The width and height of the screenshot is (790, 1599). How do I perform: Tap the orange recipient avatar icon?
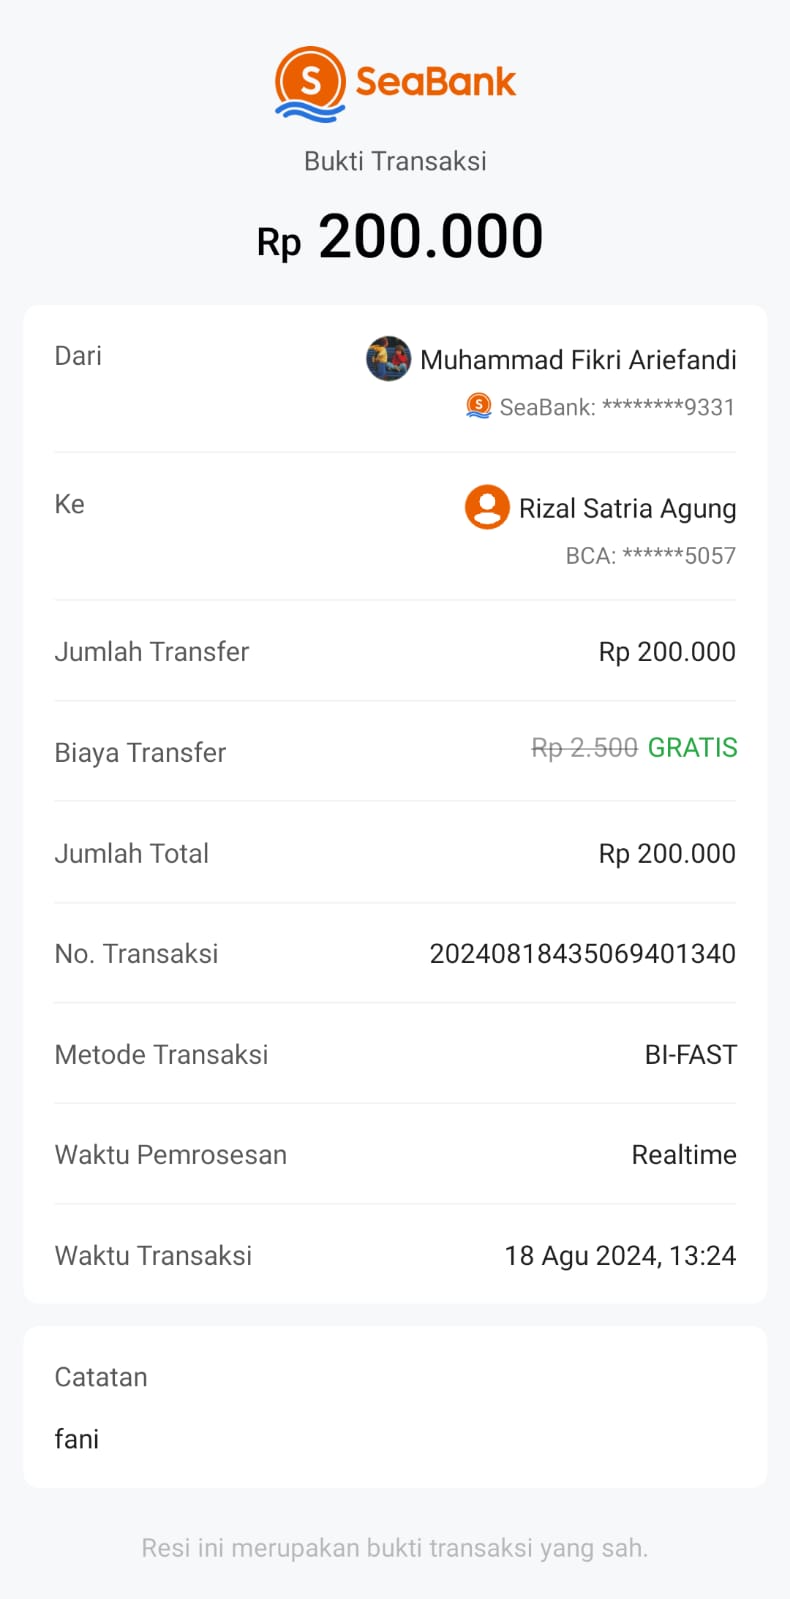pyautogui.click(x=487, y=507)
